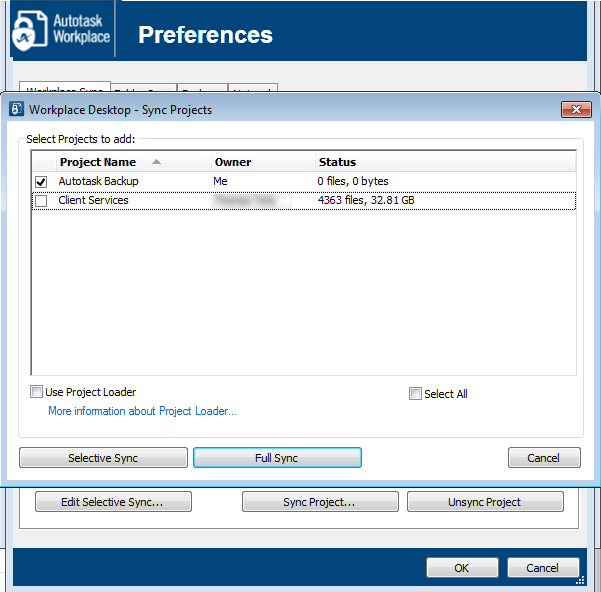601x592 pixels.
Task: Close the Sync Projects dialog with red X
Action: coord(575,109)
